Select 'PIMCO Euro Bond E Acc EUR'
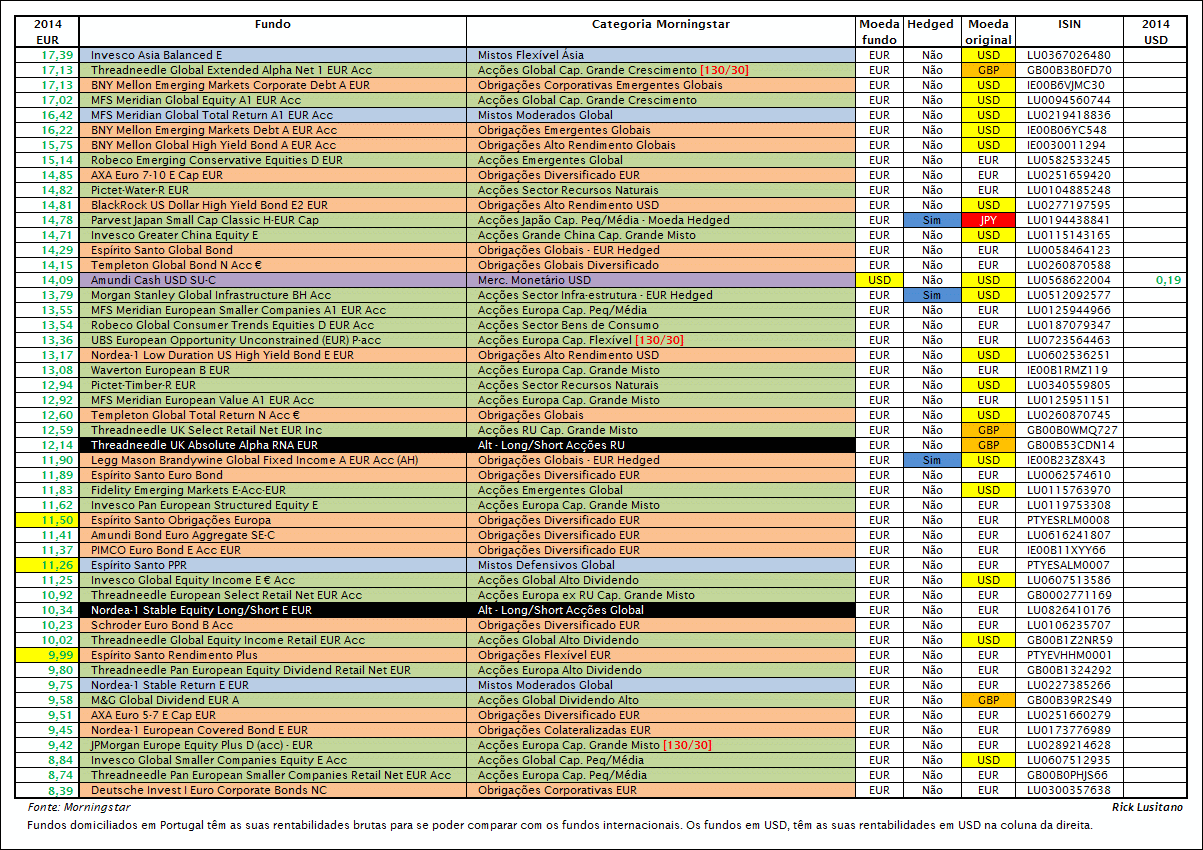Image resolution: width=1203 pixels, height=850 pixels. 273,550
